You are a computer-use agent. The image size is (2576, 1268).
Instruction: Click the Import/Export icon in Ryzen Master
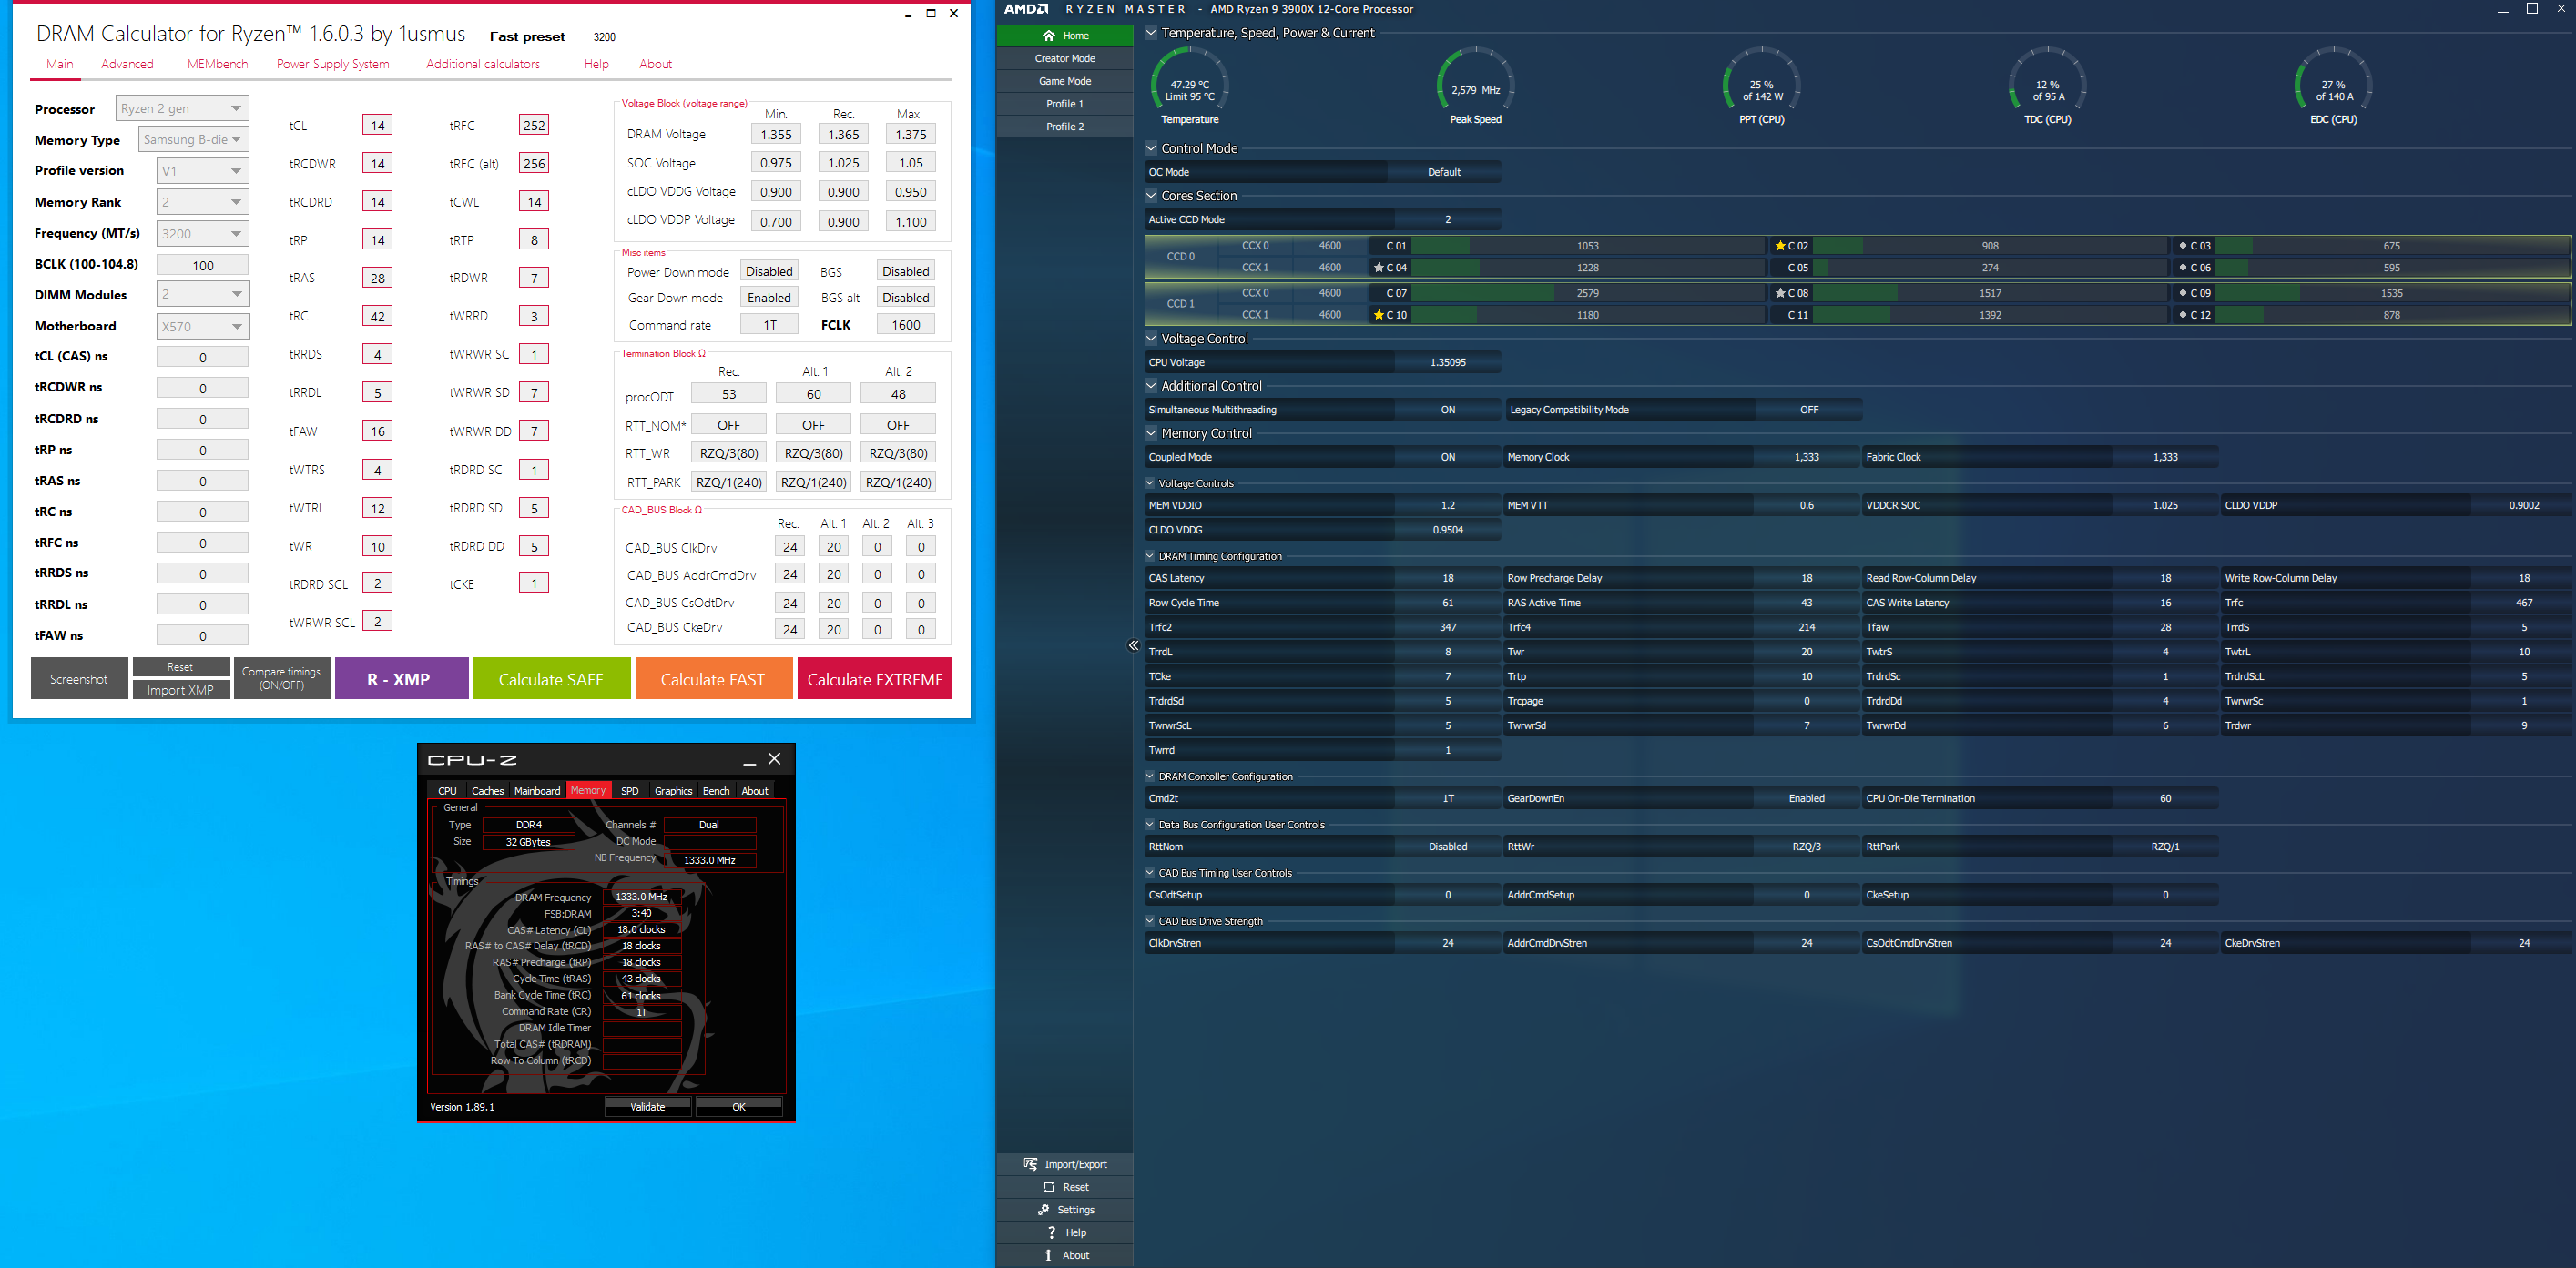click(1030, 1164)
